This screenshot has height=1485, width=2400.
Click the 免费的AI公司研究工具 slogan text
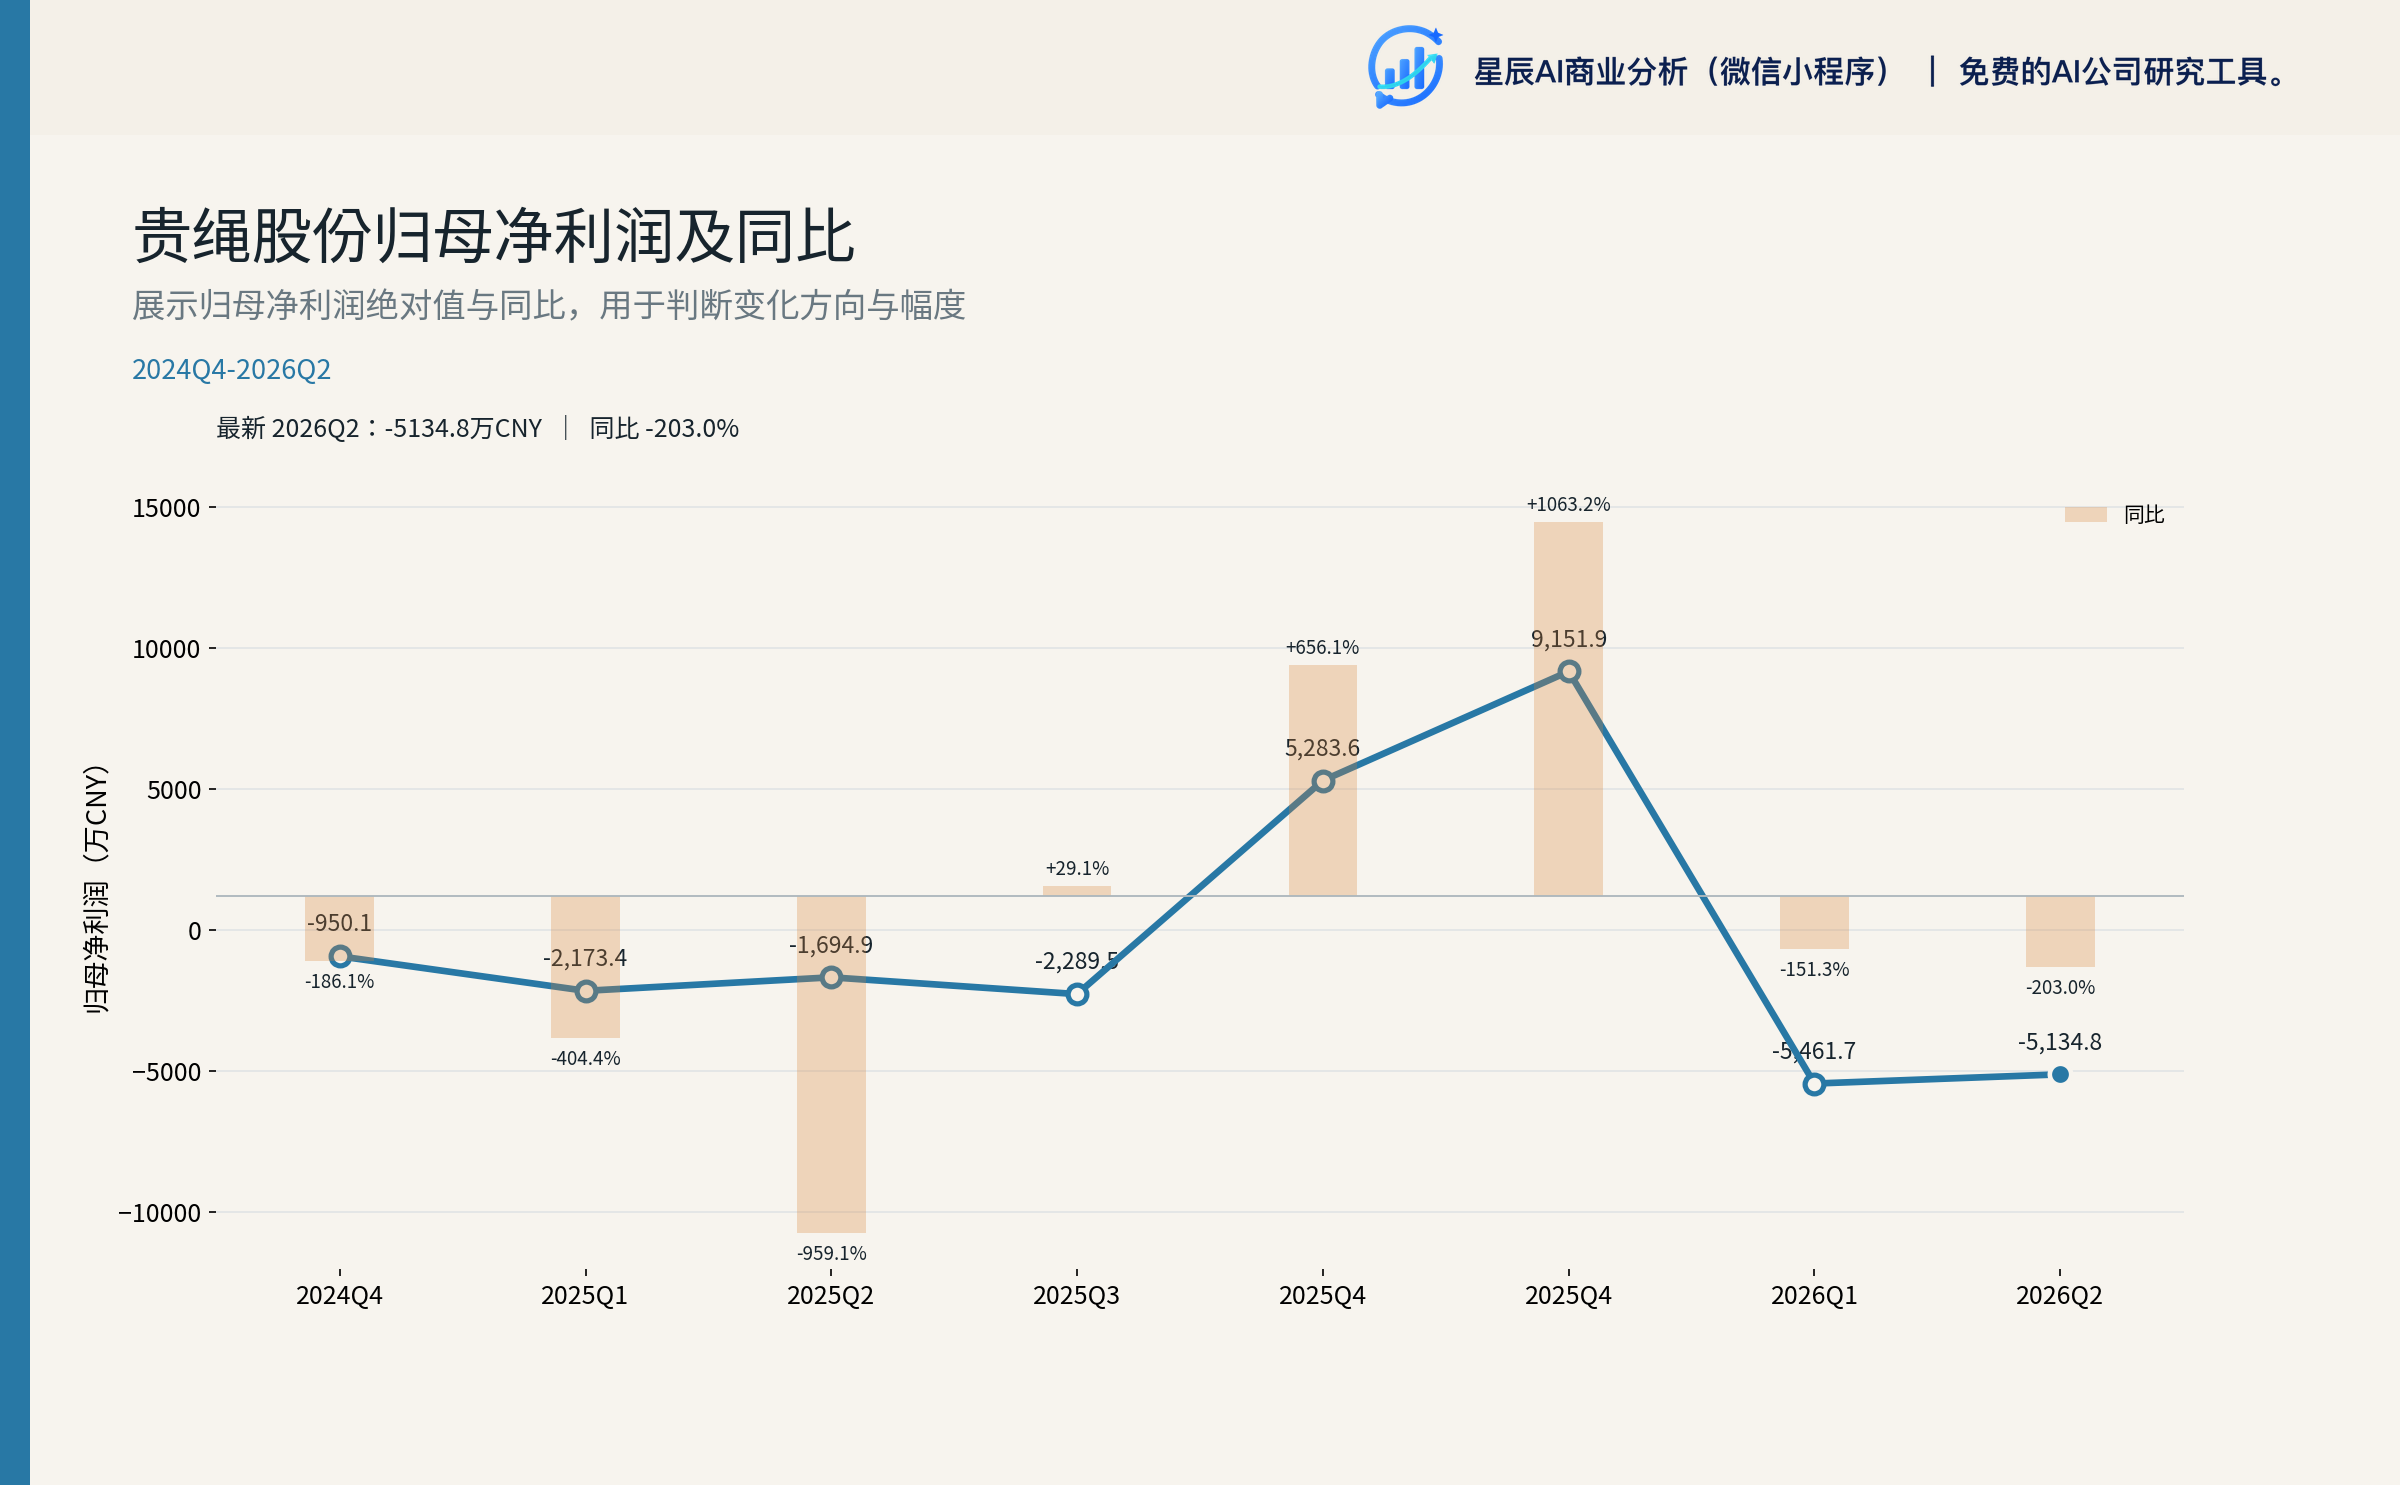[2123, 72]
